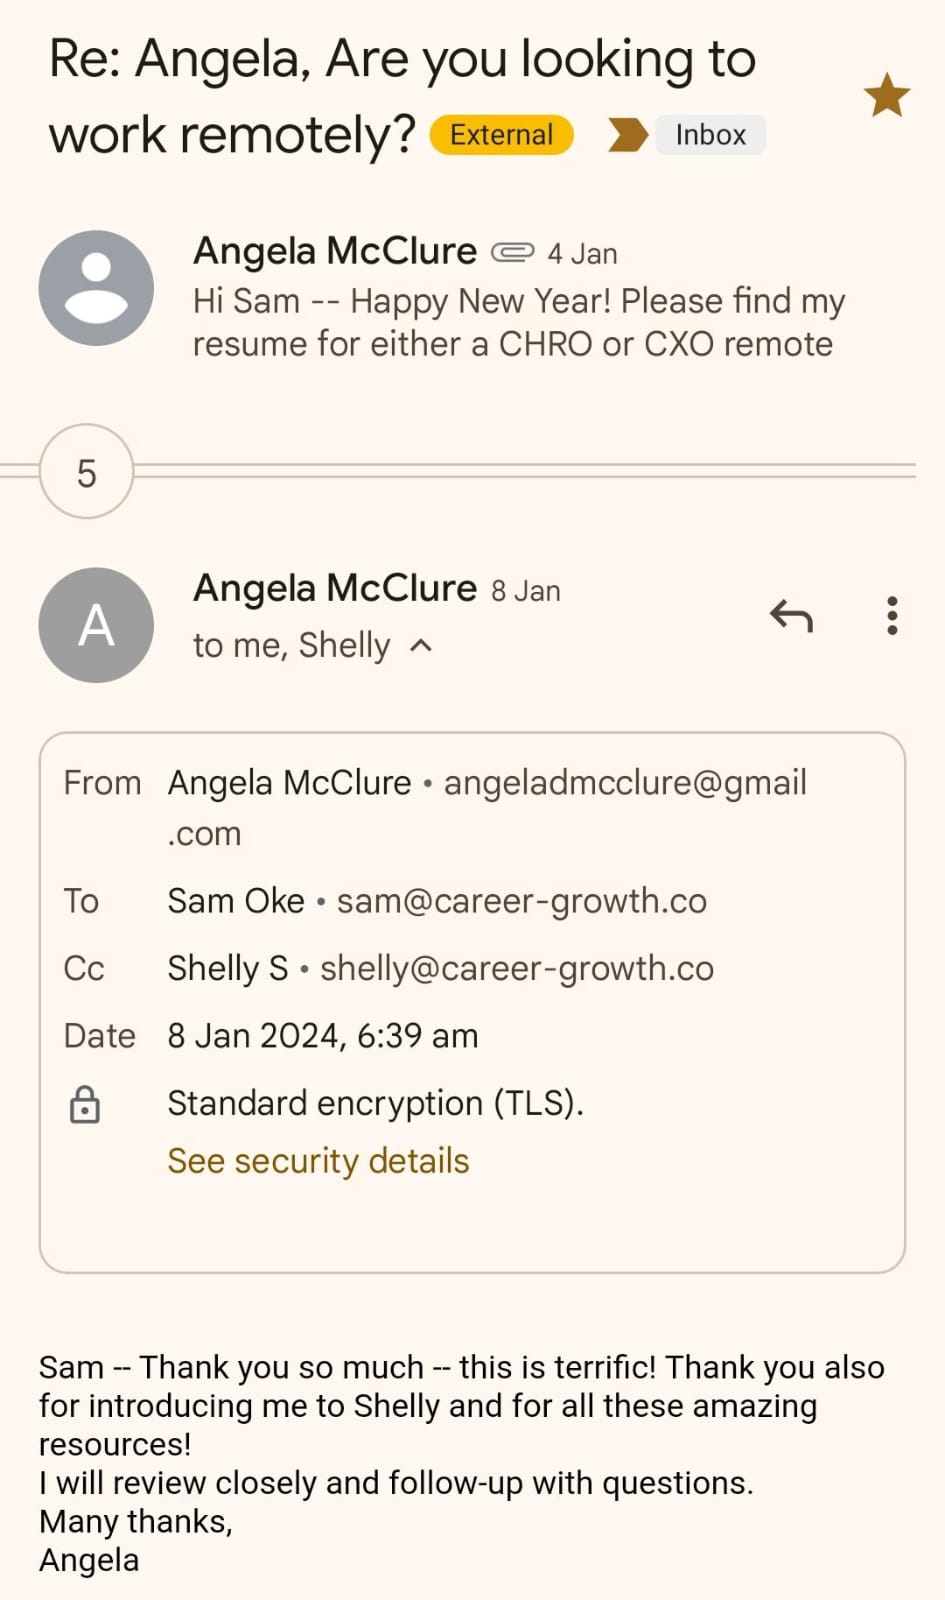This screenshot has height=1600, width=945.
Task: Tap the Angela McClure 8 Jan sender name
Action: click(x=334, y=588)
